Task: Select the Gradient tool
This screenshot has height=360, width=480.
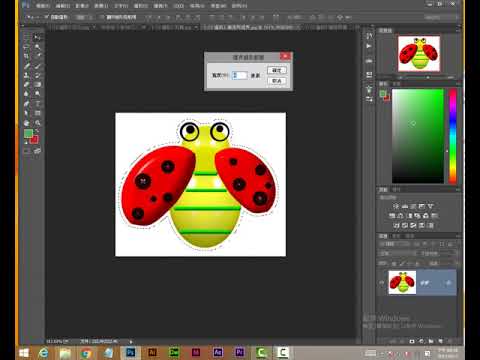Action: point(37,85)
